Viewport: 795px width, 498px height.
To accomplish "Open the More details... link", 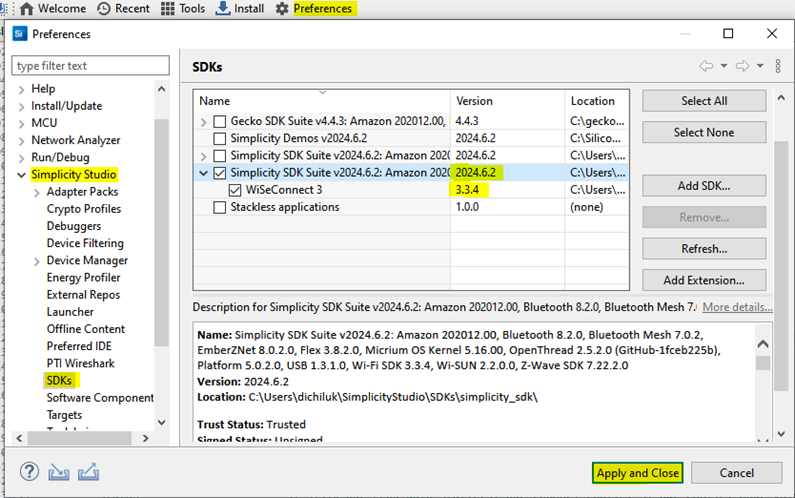I will pyautogui.click(x=737, y=307).
